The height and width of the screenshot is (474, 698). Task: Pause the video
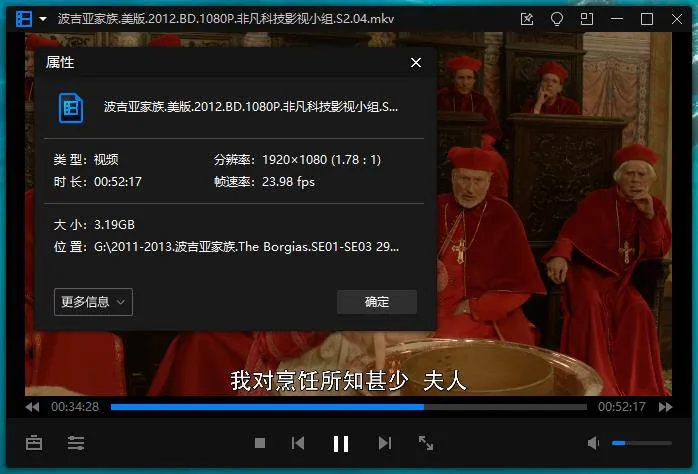tap(341, 444)
